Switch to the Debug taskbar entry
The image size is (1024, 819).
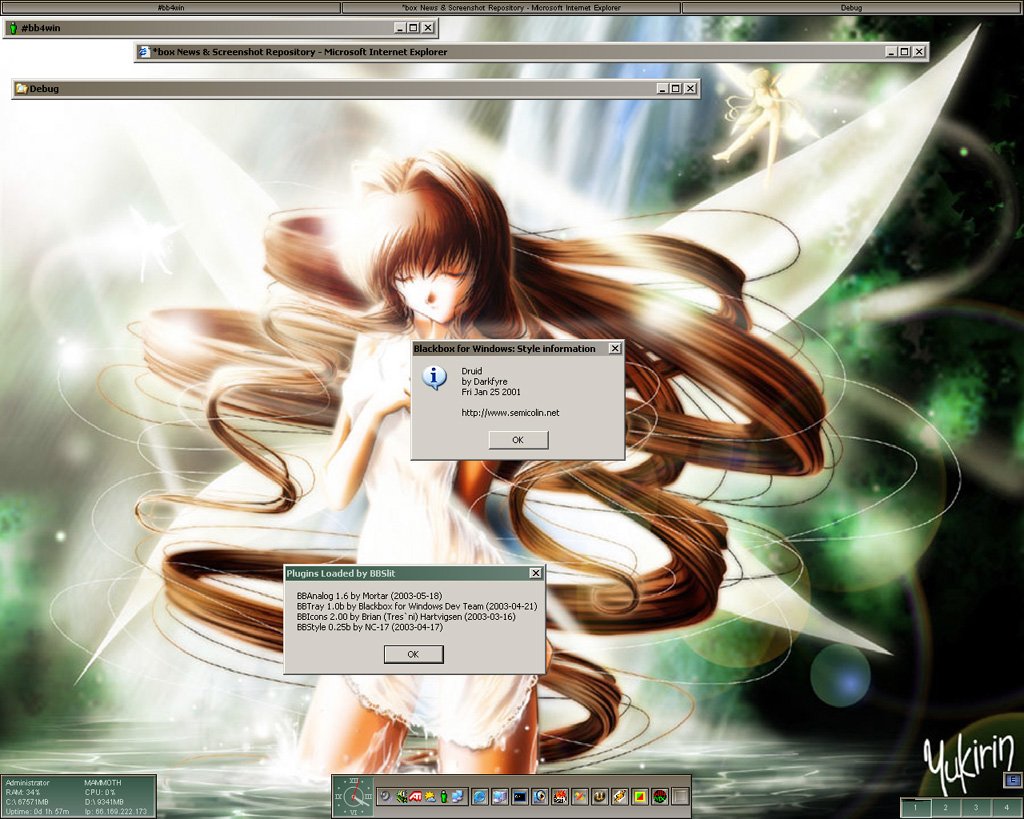pos(852,8)
